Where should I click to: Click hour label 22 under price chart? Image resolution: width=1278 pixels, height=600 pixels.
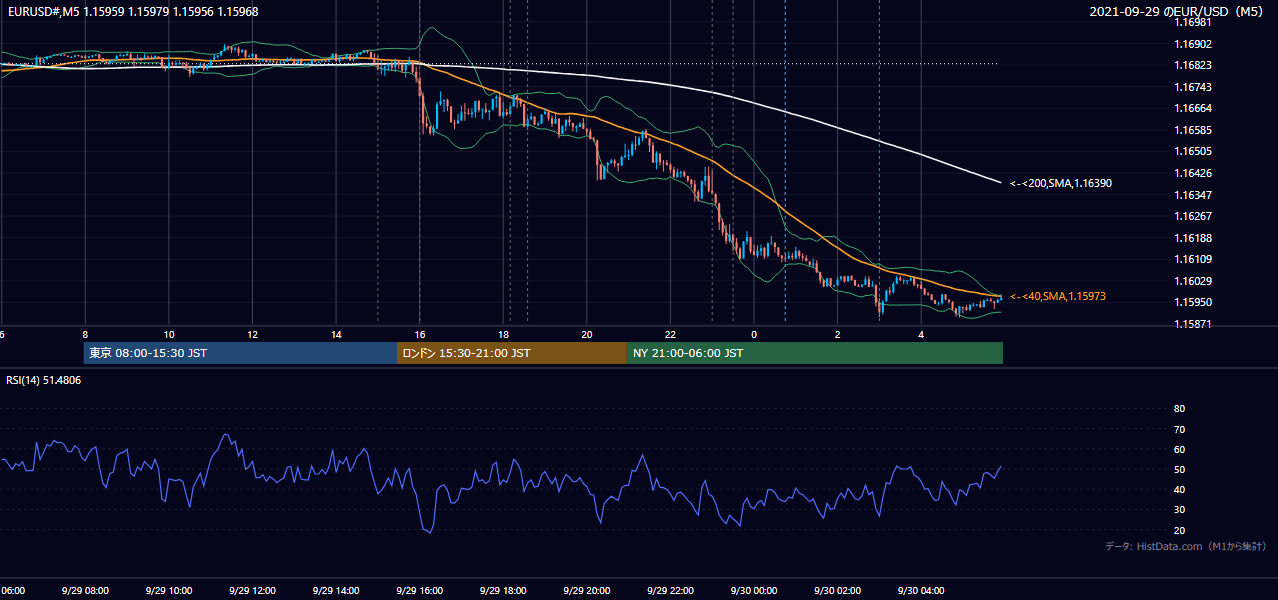(670, 334)
